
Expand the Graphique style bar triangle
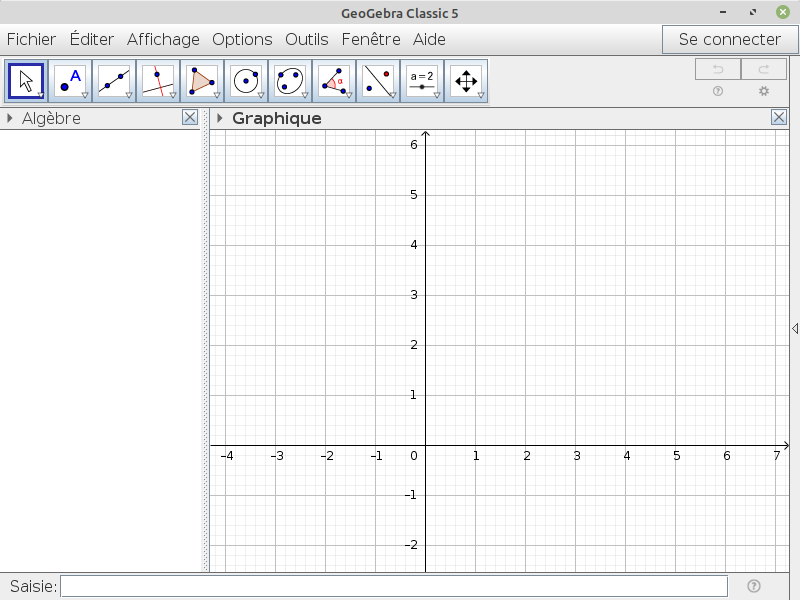[219, 118]
